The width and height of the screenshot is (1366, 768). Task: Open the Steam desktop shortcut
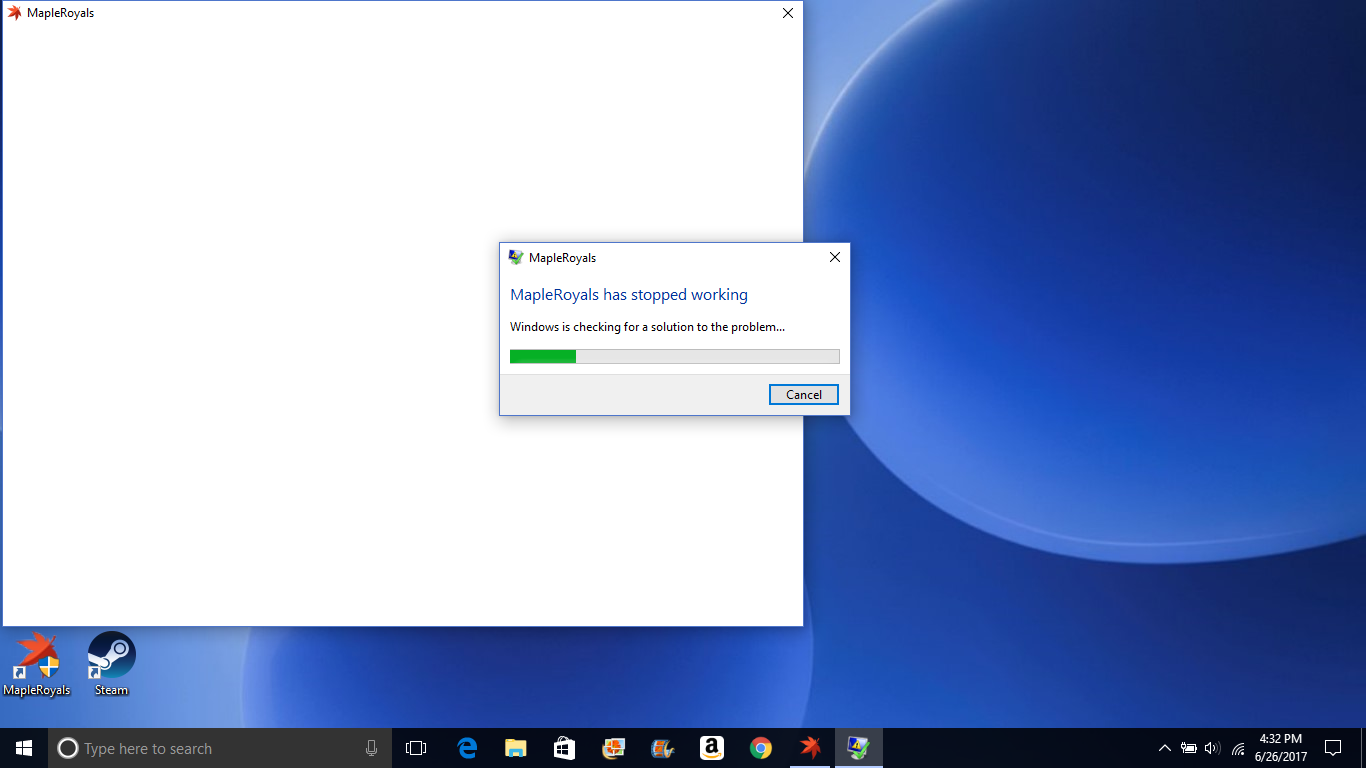pos(111,663)
